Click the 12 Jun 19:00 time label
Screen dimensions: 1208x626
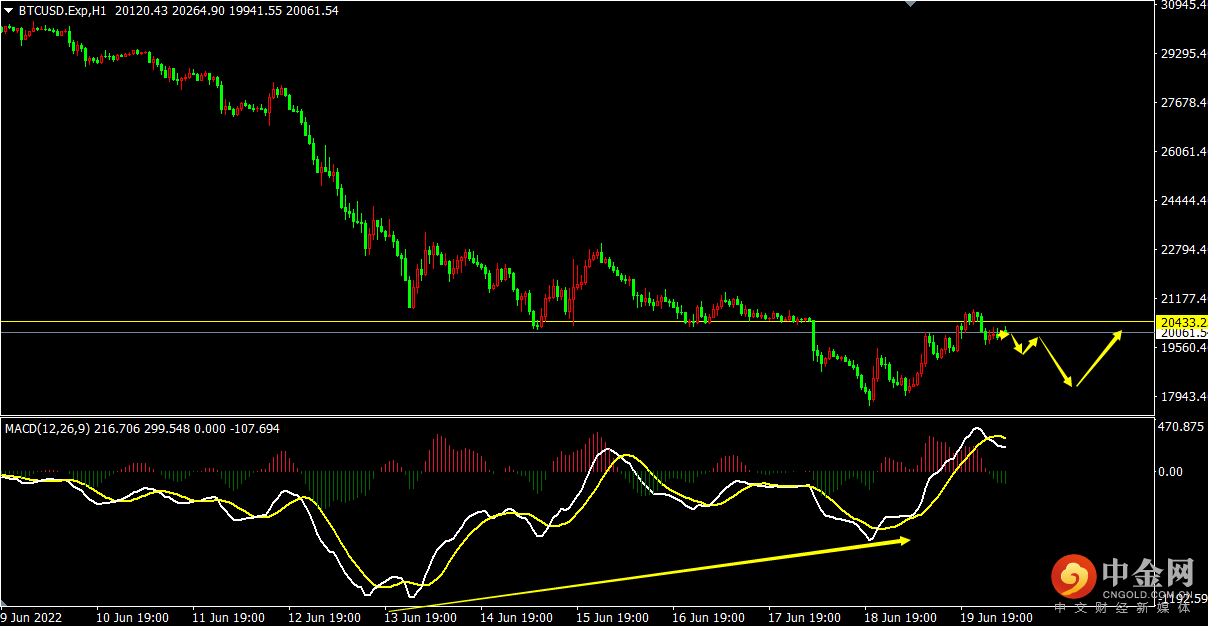click(x=325, y=618)
